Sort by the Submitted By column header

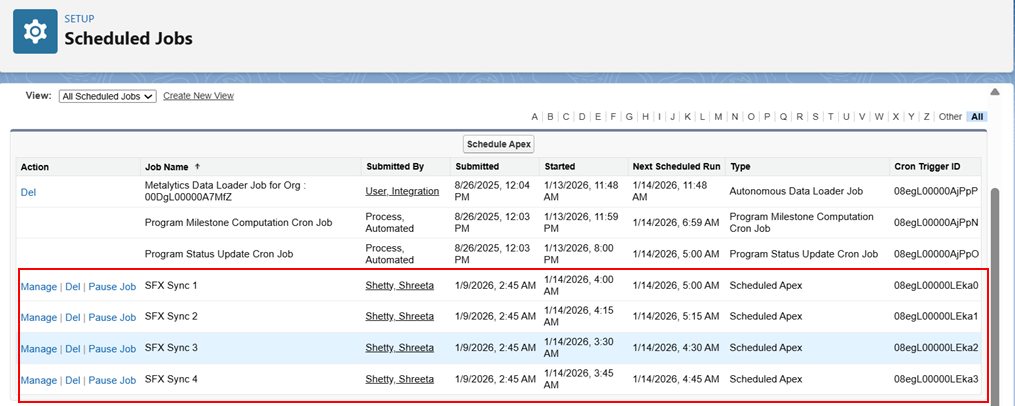(x=395, y=166)
